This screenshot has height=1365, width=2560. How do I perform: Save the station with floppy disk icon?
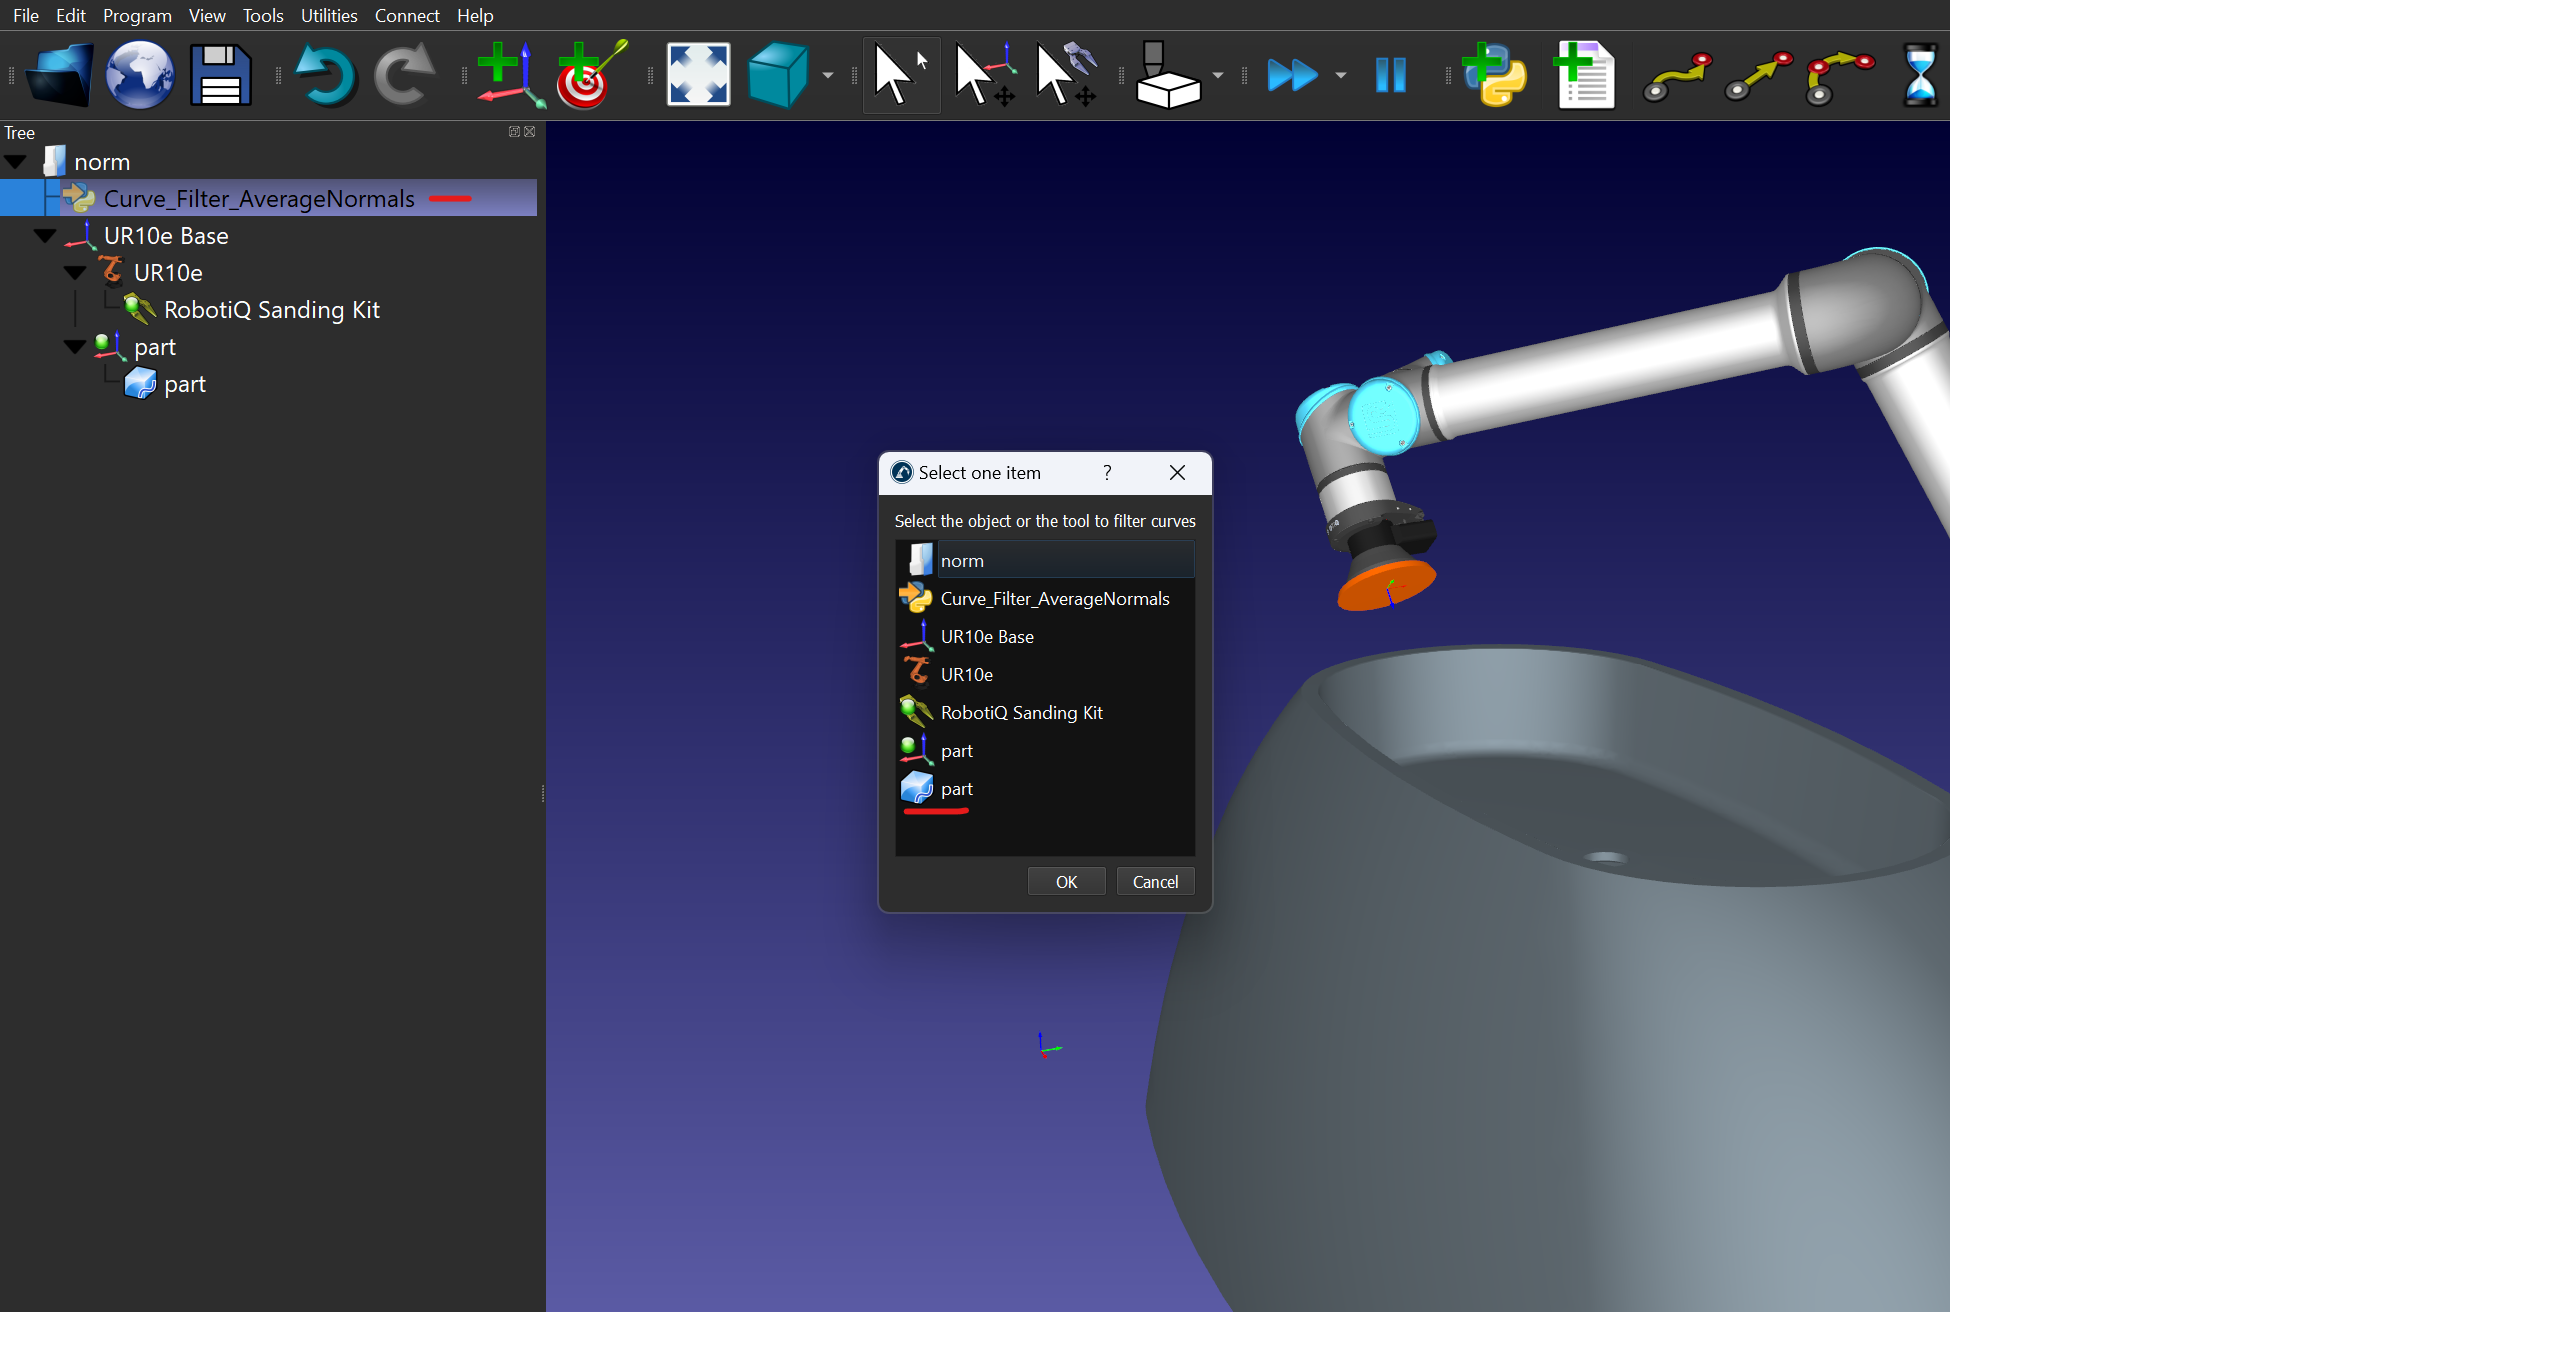click(220, 76)
